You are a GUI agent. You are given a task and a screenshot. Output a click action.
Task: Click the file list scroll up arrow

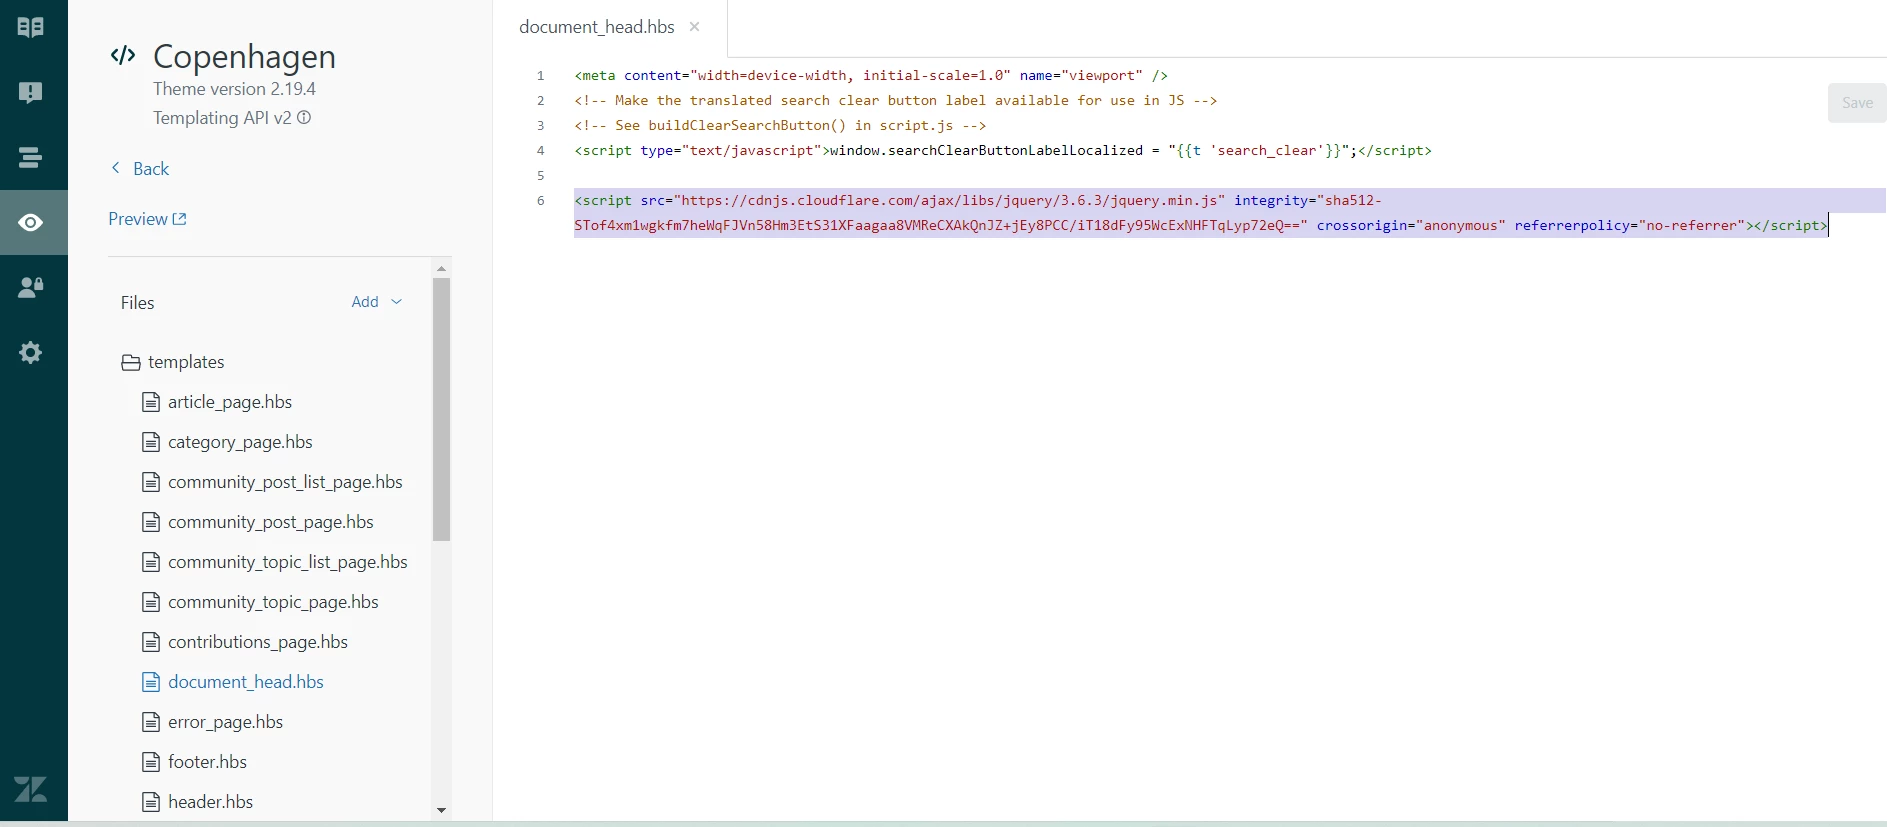441,268
